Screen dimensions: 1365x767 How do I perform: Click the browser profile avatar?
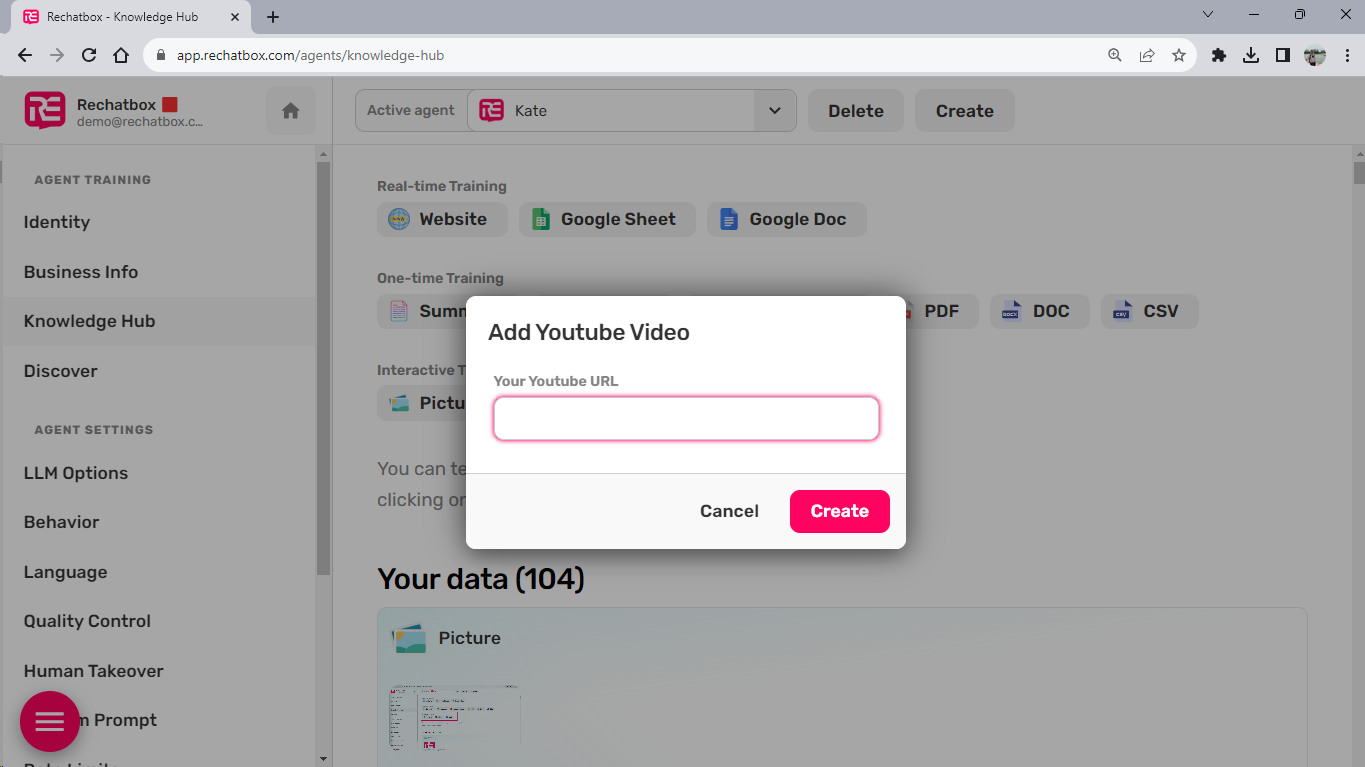[1315, 56]
